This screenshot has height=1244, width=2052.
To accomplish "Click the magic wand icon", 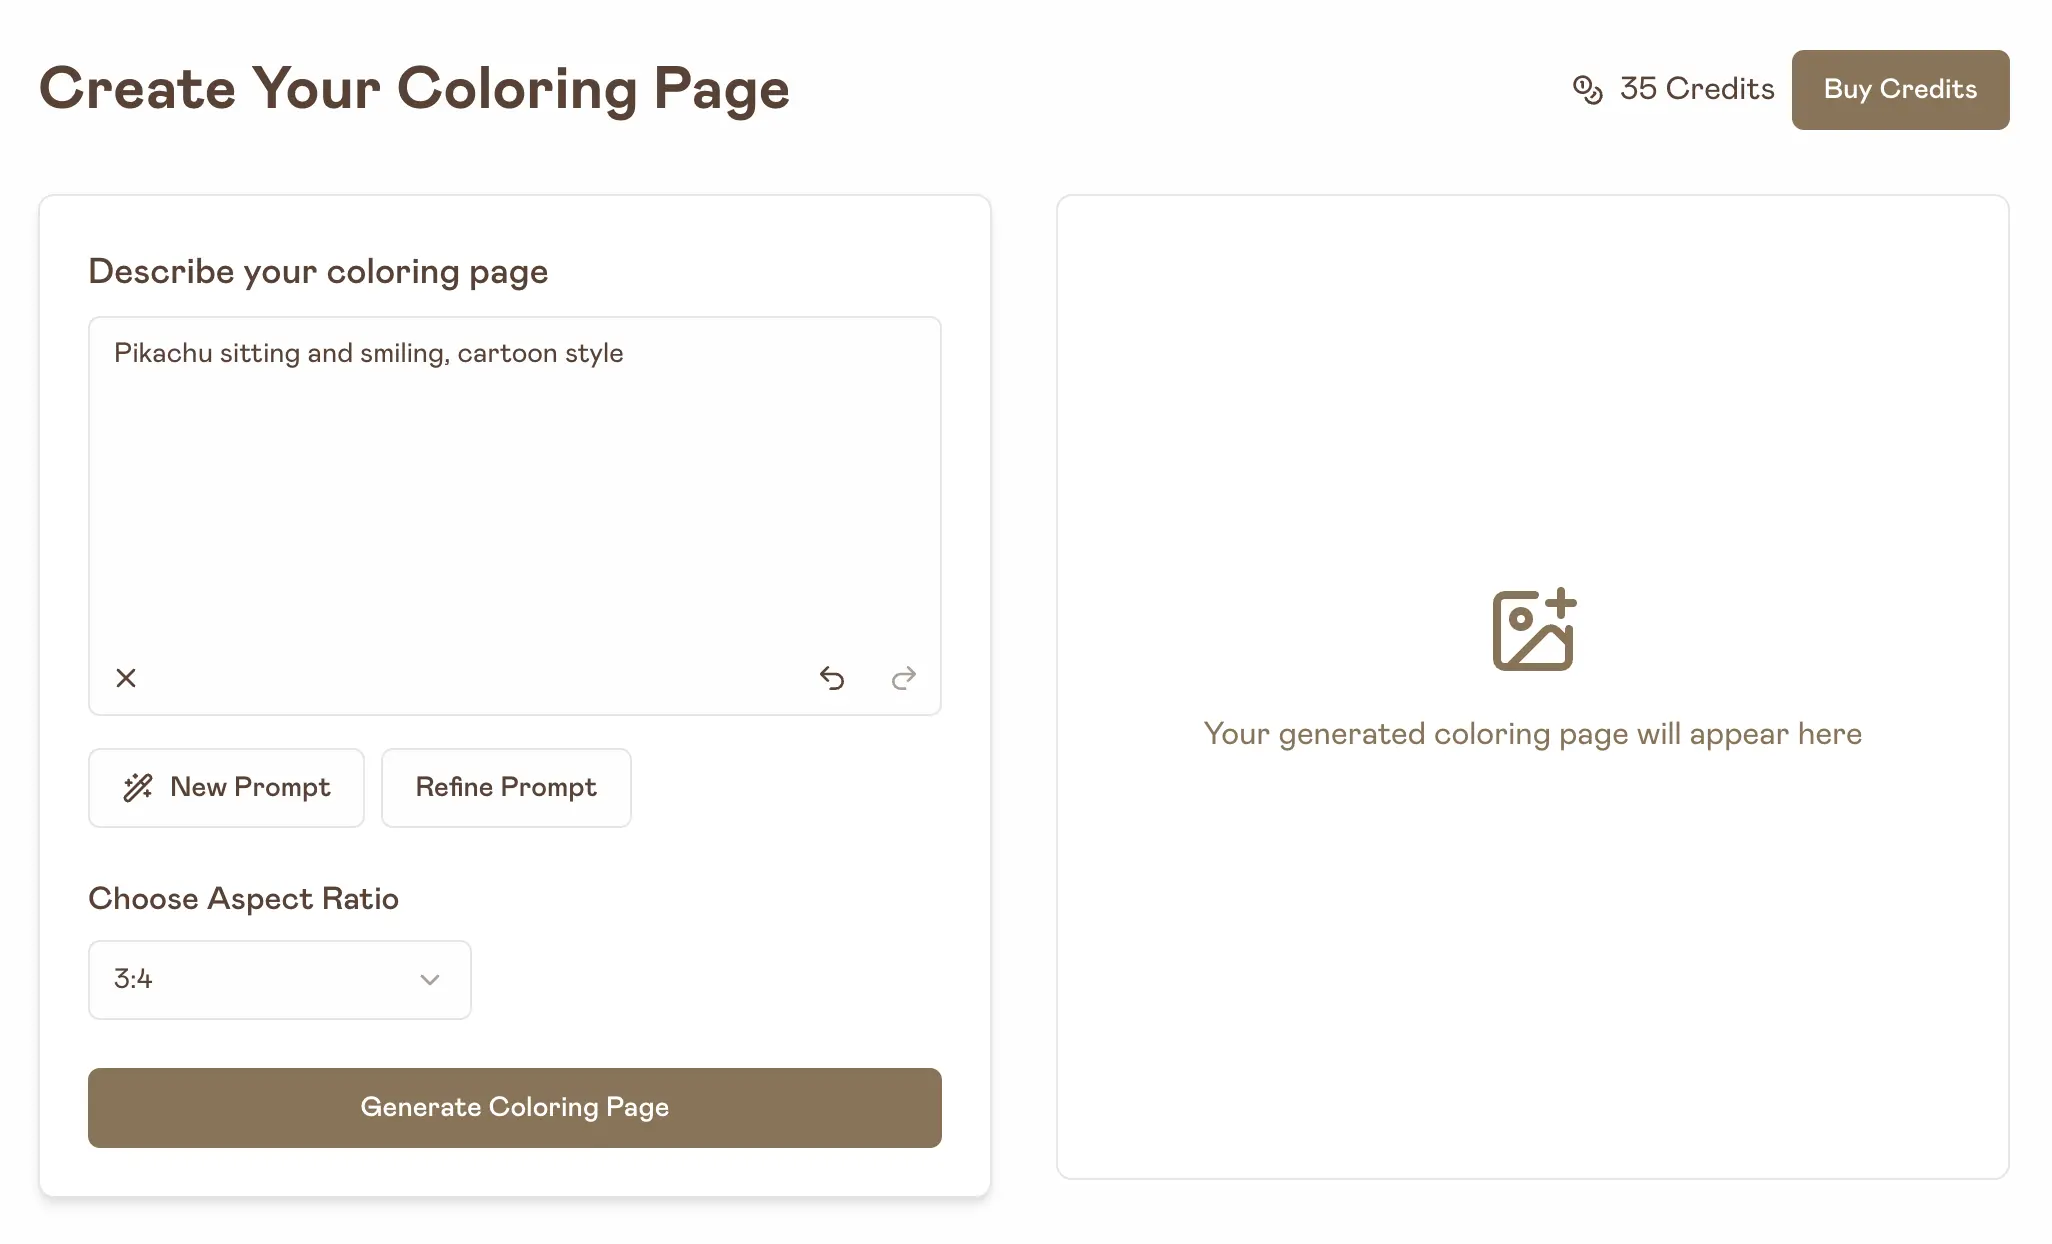I will point(138,788).
